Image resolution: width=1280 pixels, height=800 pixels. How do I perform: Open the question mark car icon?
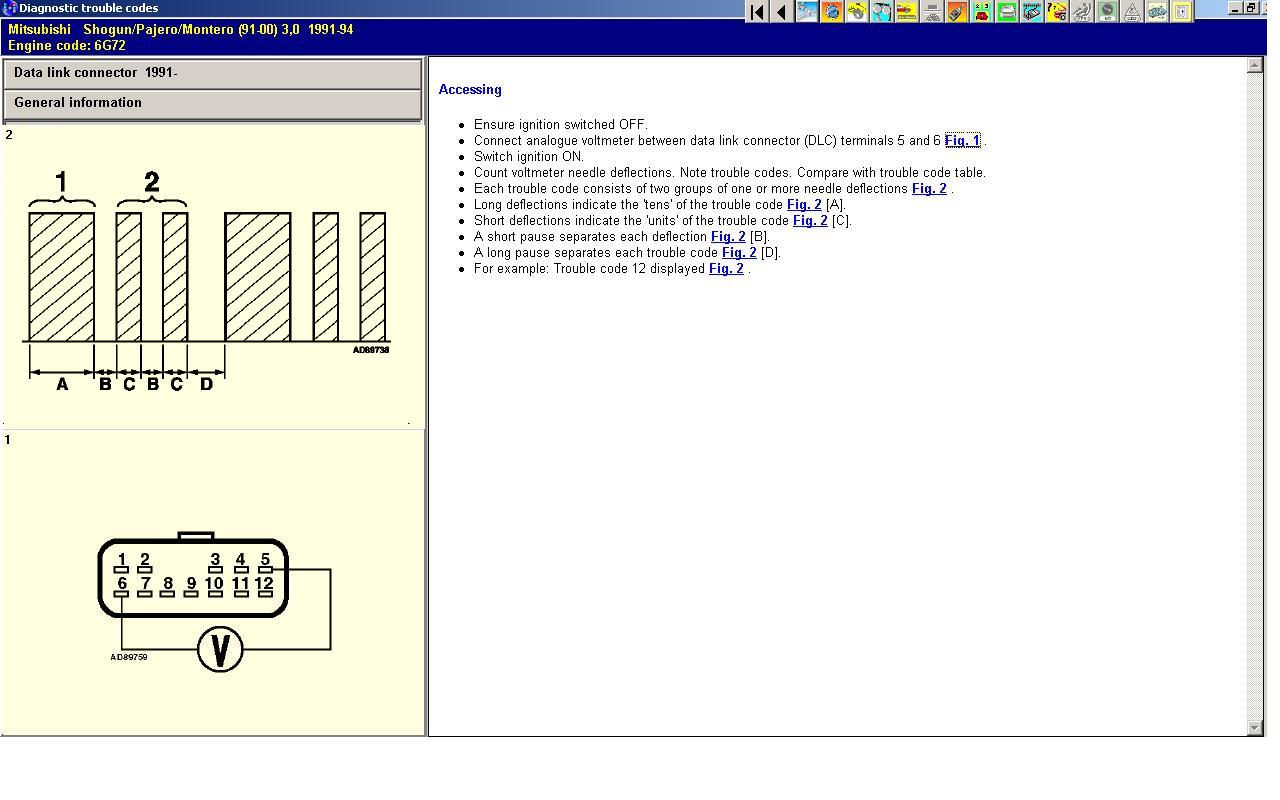tap(1057, 12)
